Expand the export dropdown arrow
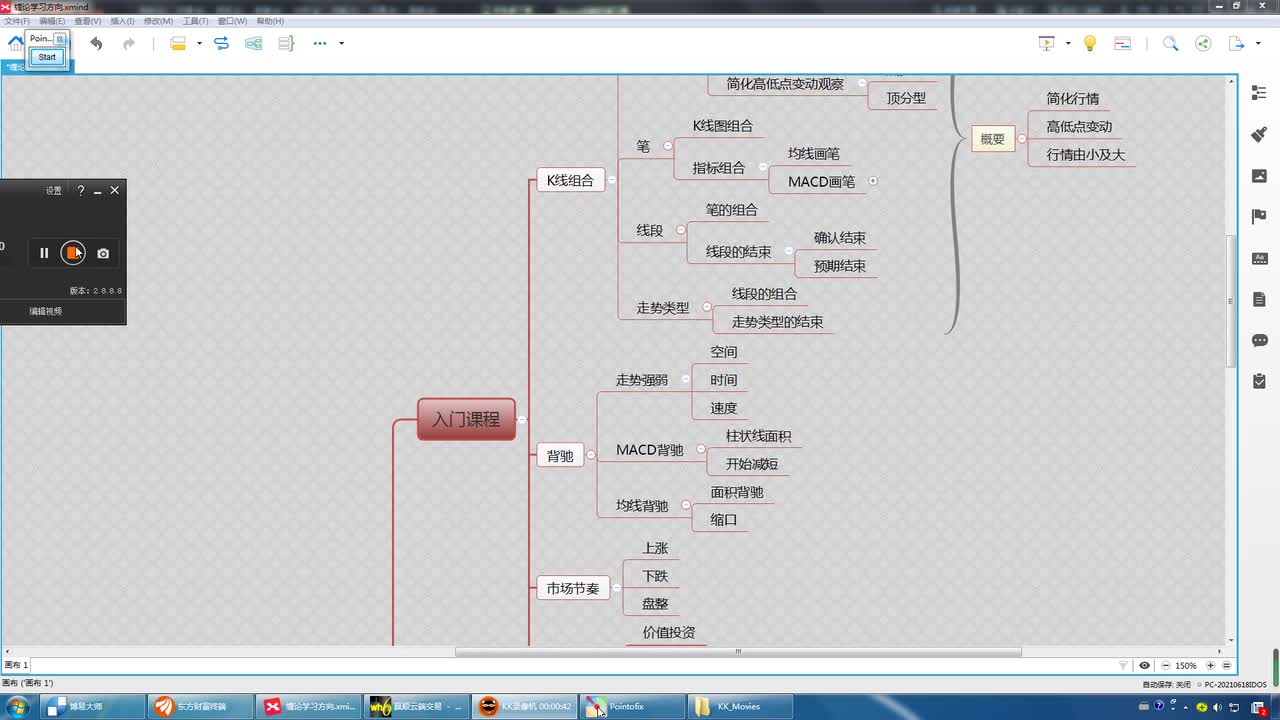The width and height of the screenshot is (1280, 720). click(1257, 43)
